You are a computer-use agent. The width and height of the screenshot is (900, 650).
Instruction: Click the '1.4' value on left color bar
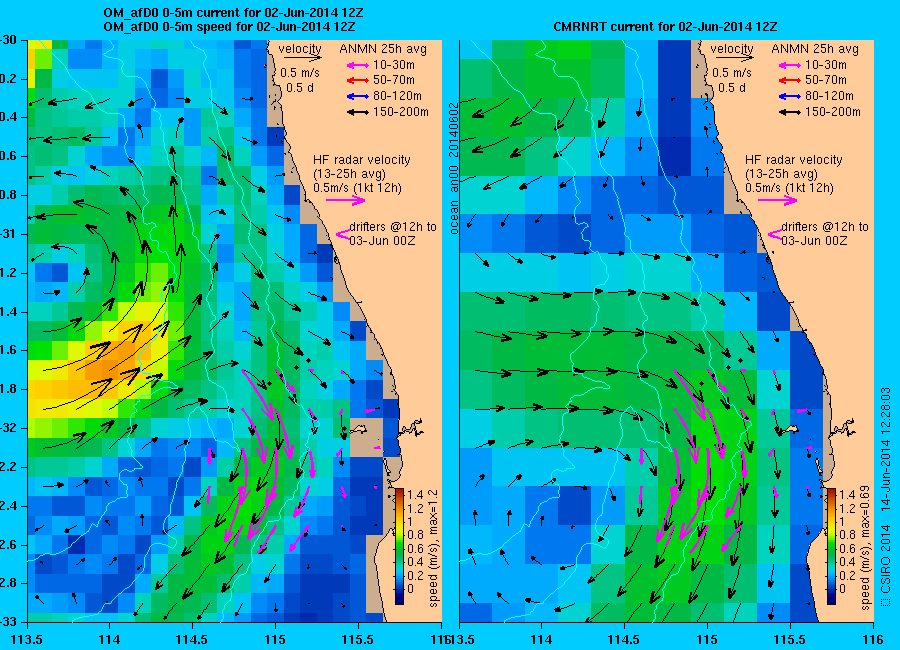click(x=414, y=495)
